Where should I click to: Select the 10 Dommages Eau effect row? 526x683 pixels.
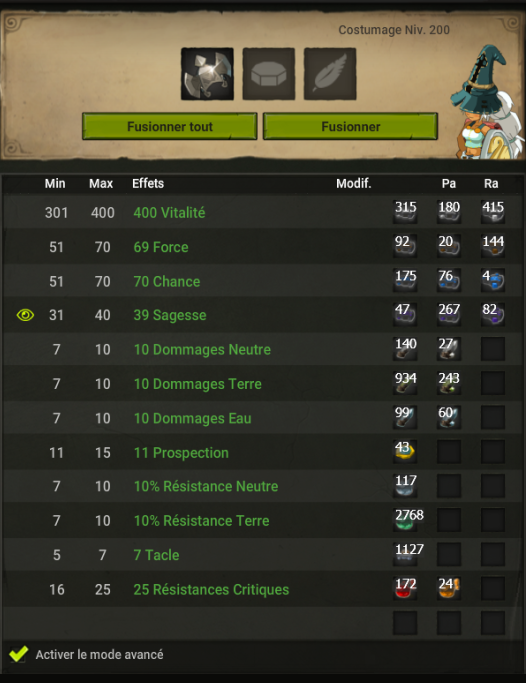point(263,418)
